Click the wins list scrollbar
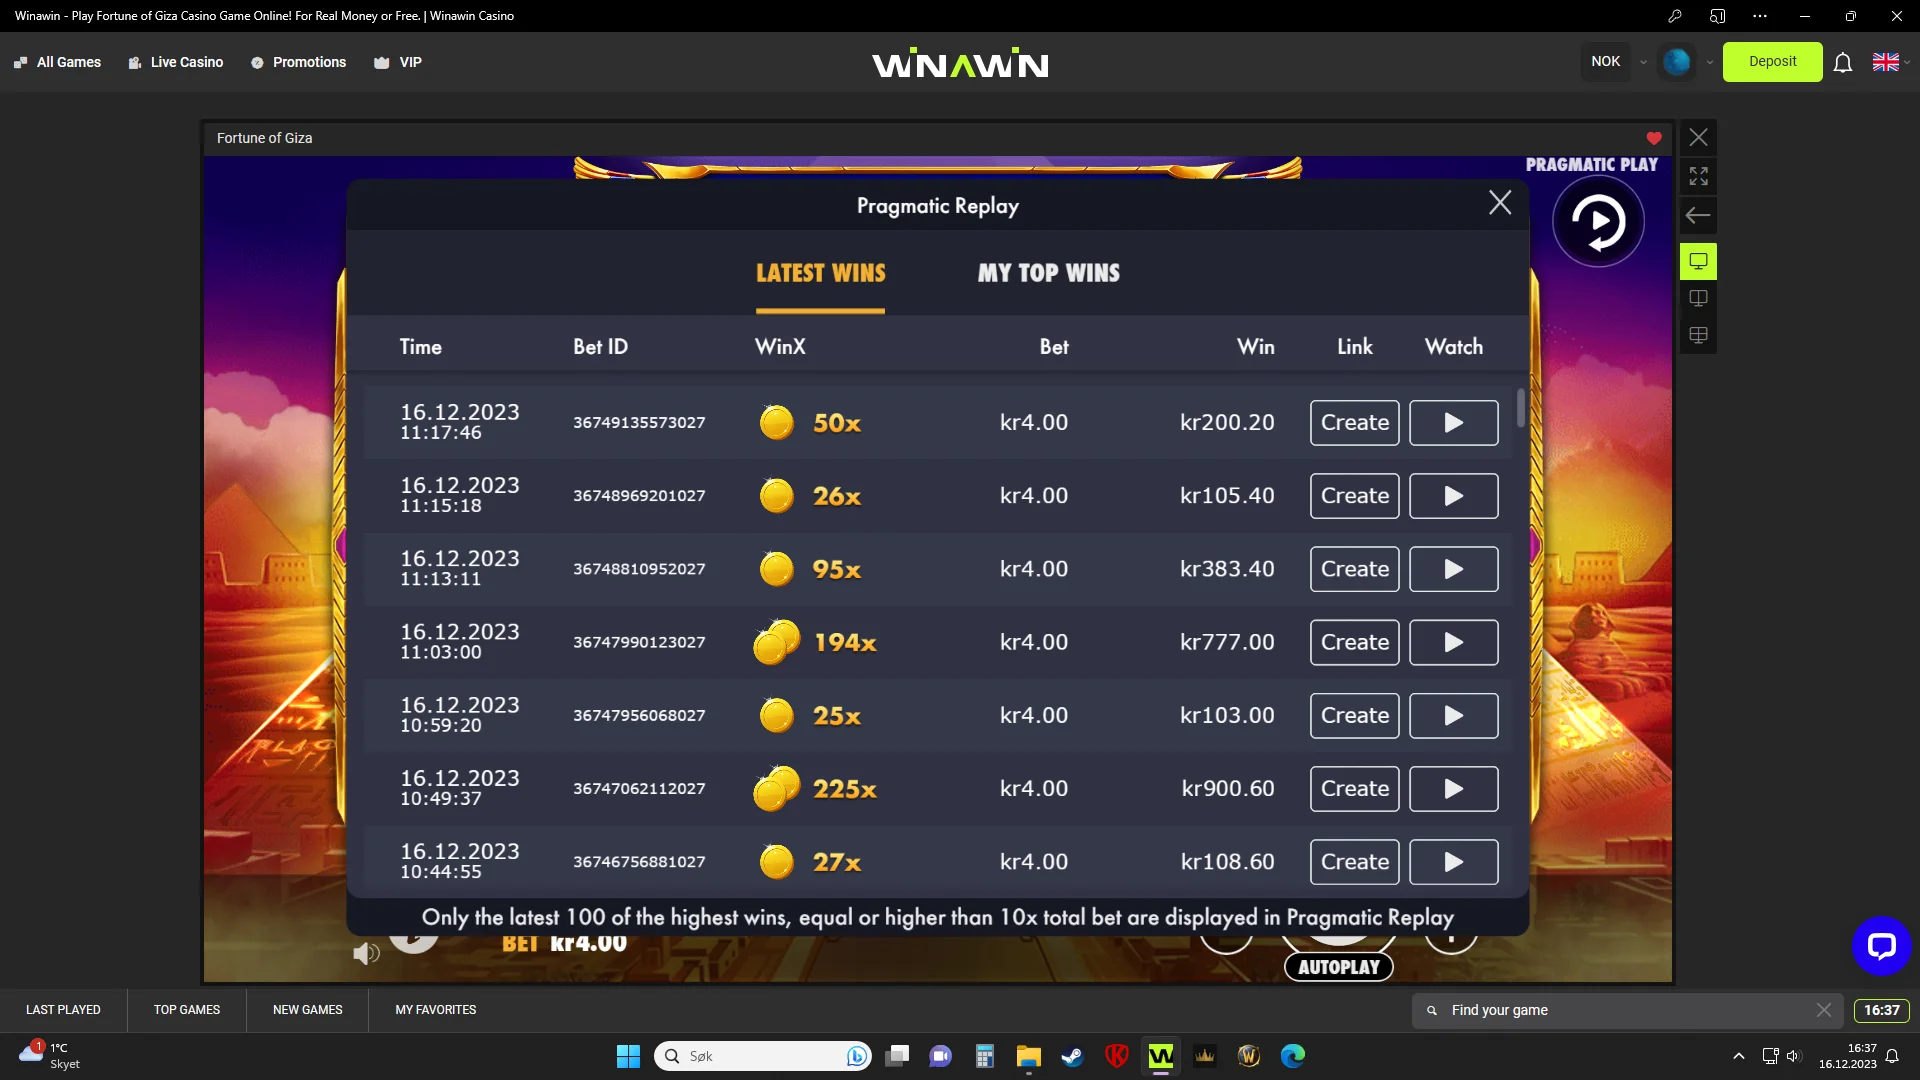The height and width of the screenshot is (1080, 1920). point(1521,408)
